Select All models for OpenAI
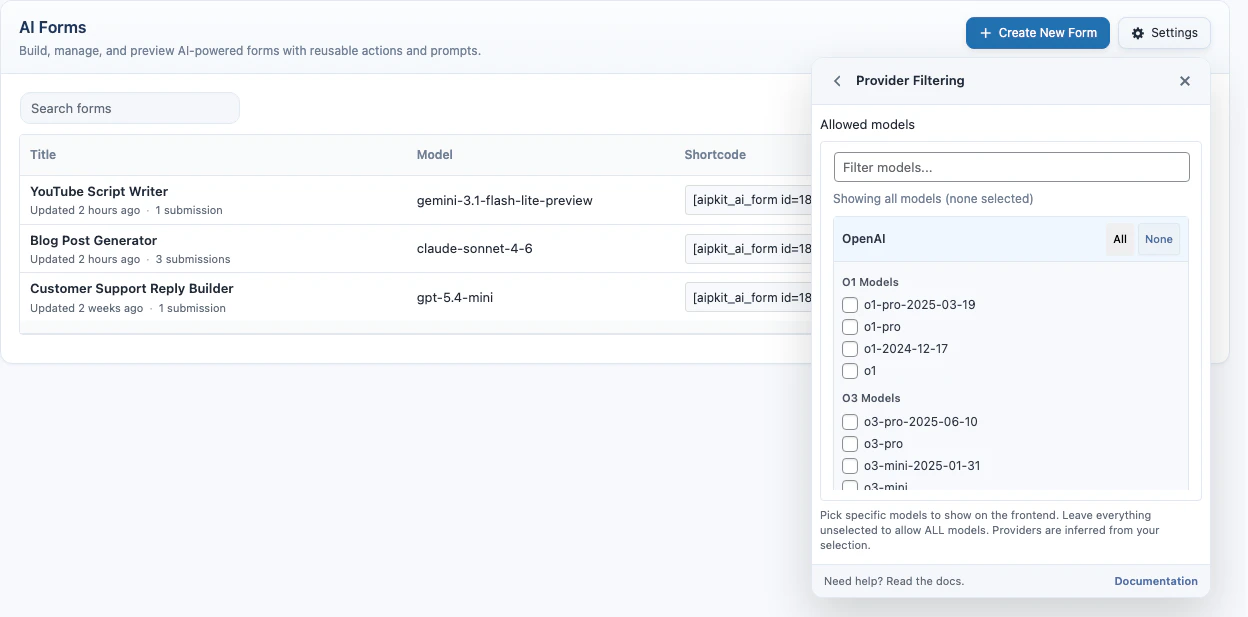The width and height of the screenshot is (1248, 617). 1120,239
